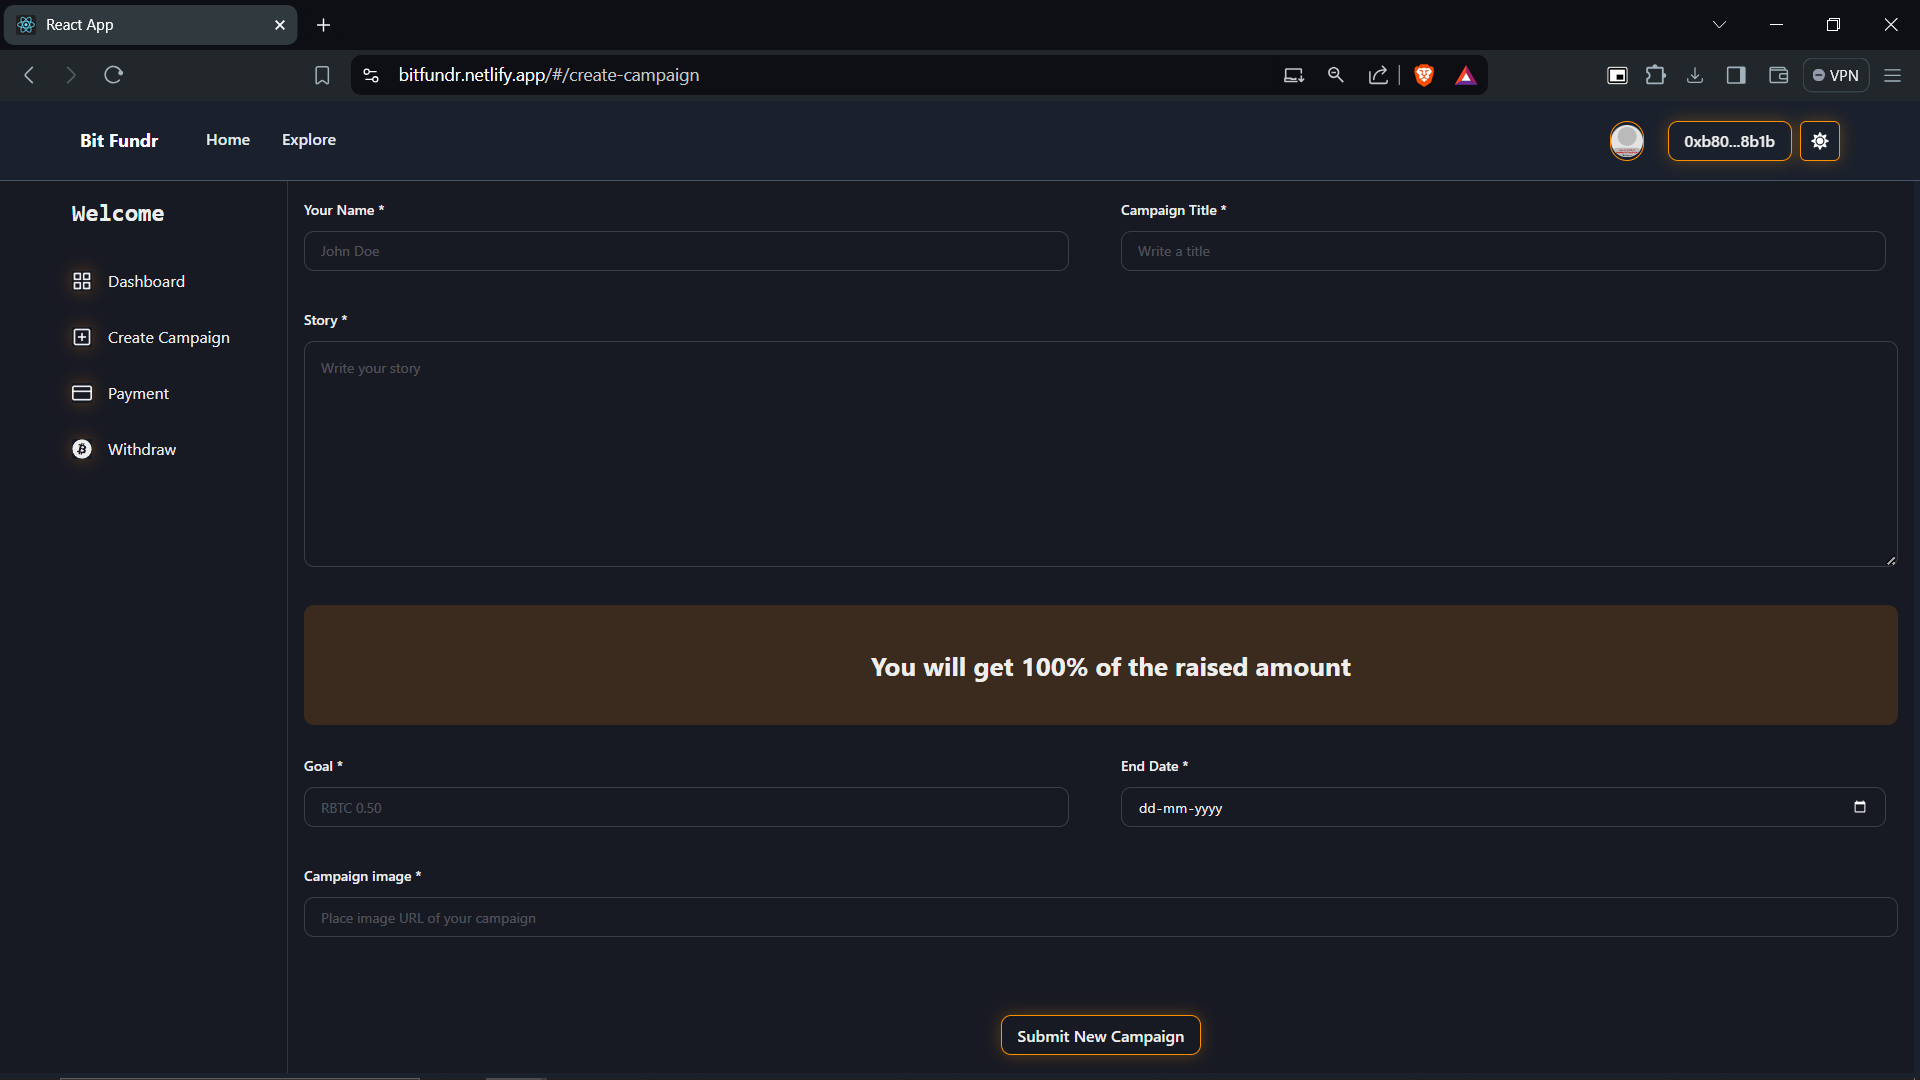Click wallet address 0xb80...8b1b button

click(x=1729, y=141)
